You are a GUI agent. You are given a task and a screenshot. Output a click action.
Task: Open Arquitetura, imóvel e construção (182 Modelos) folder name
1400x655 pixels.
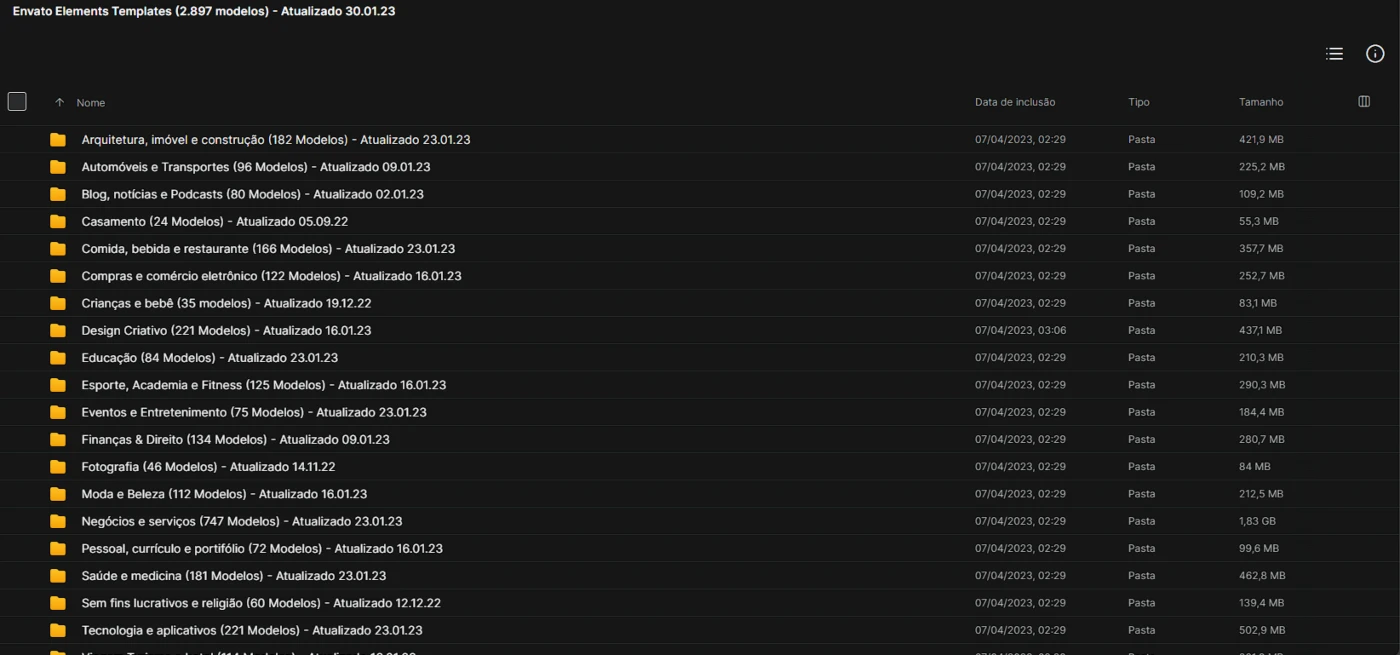pos(276,140)
